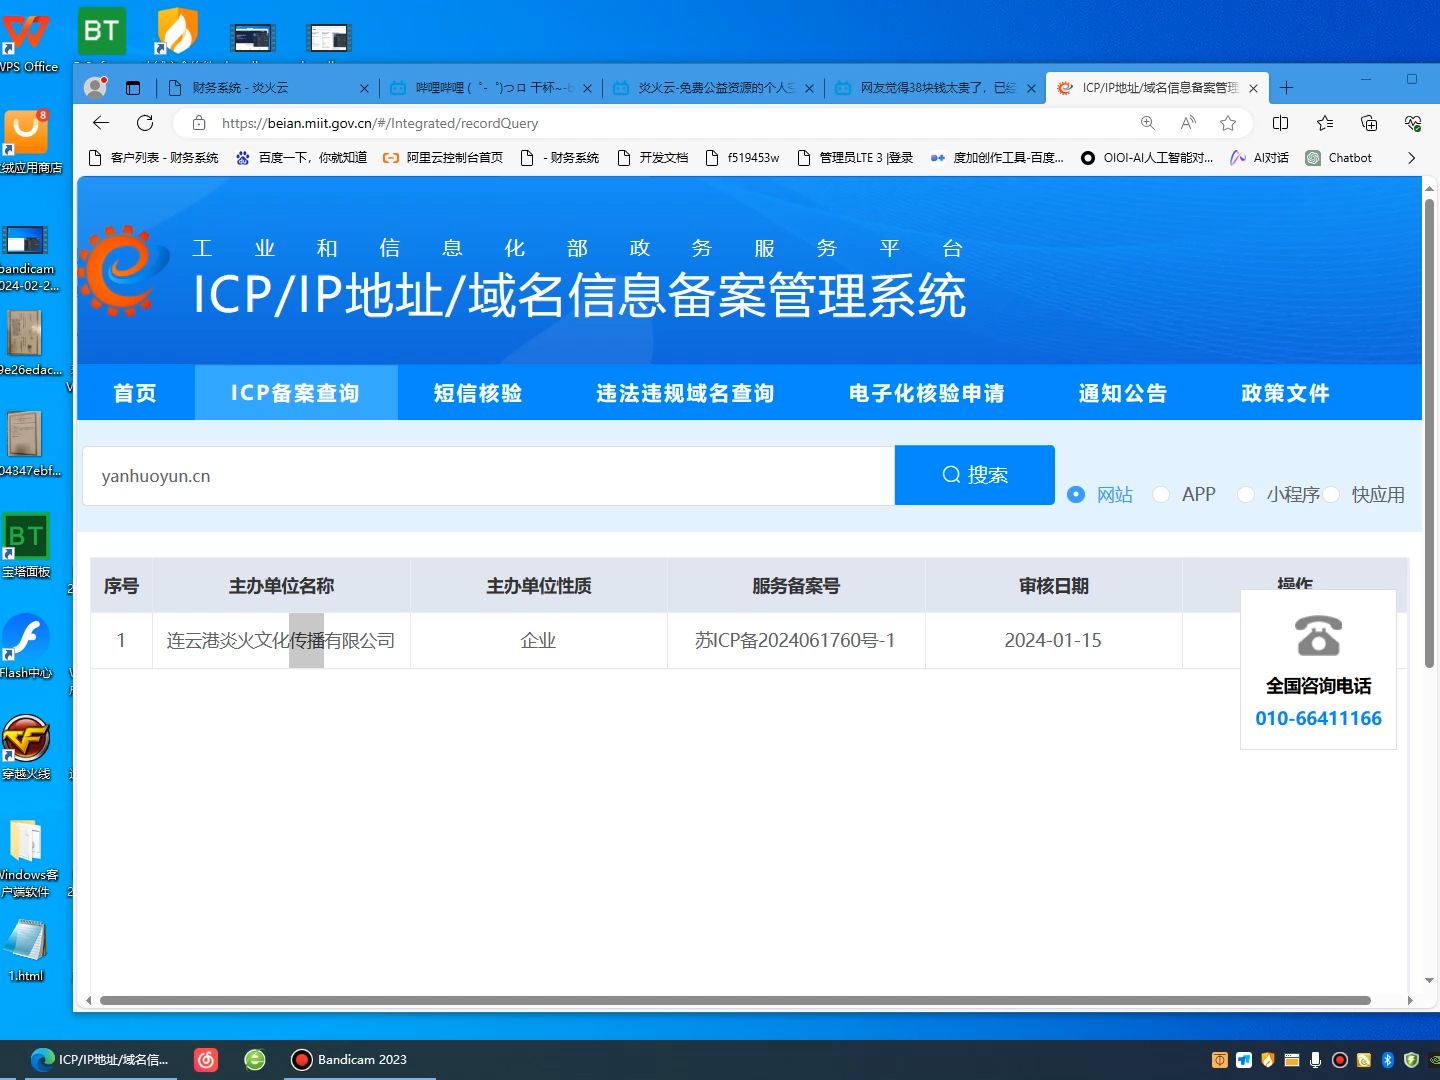Screen dimensions: 1440x1080
Task: Open the 1.html desktop file
Action: pyautogui.click(x=26, y=950)
